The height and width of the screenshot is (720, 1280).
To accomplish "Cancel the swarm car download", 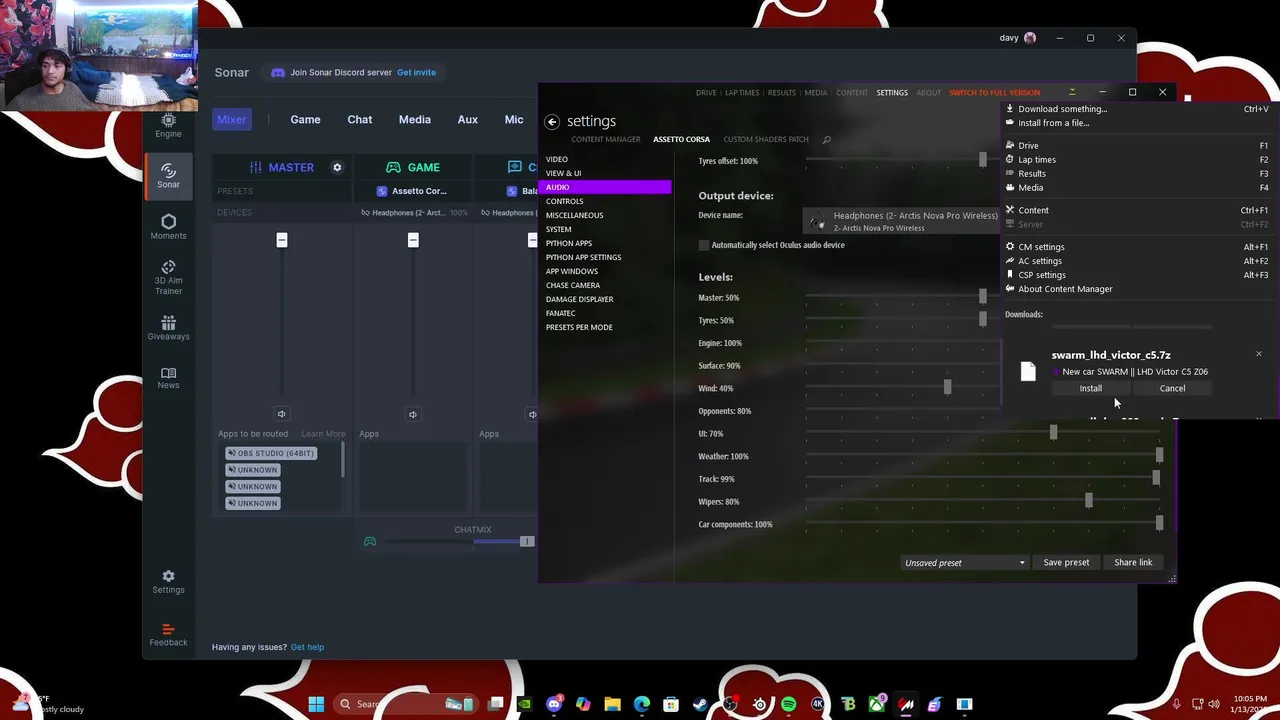I will (1172, 388).
